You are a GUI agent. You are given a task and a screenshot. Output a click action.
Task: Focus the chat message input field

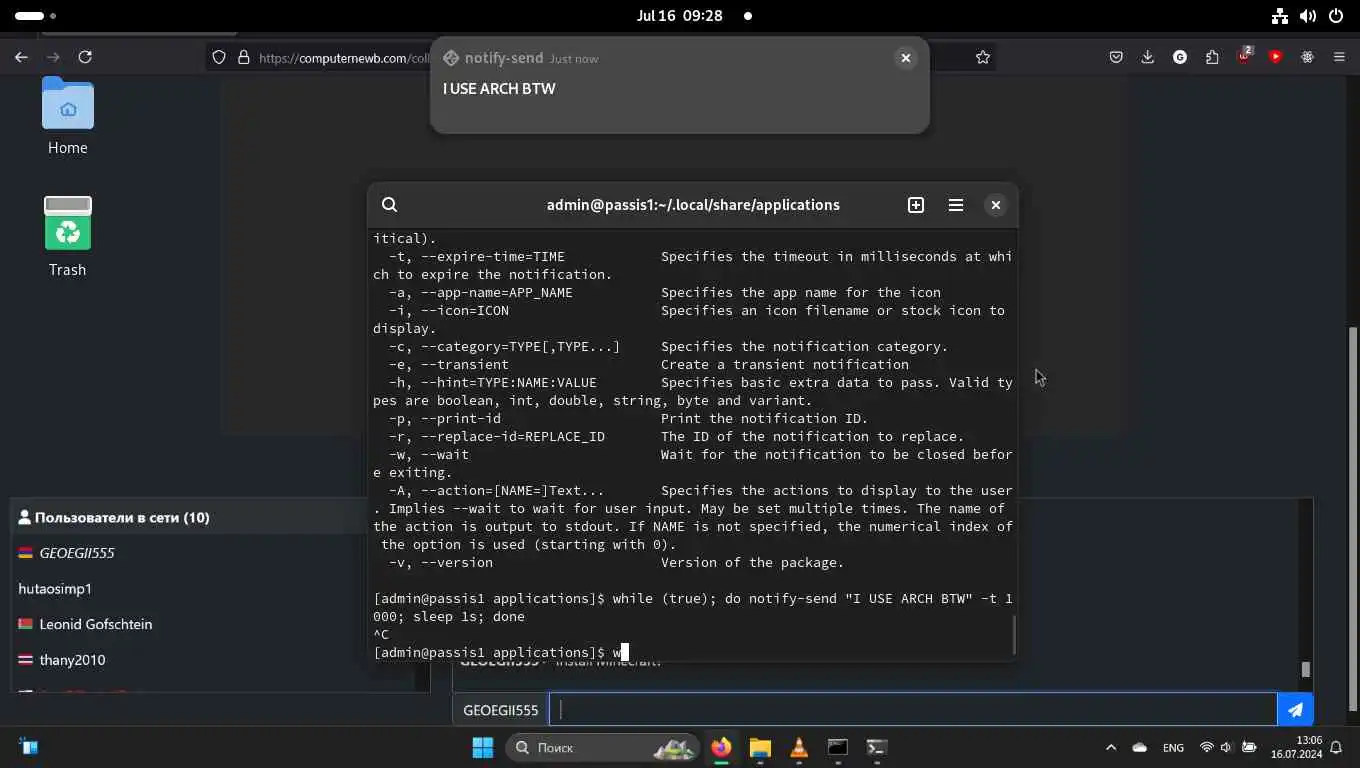913,709
